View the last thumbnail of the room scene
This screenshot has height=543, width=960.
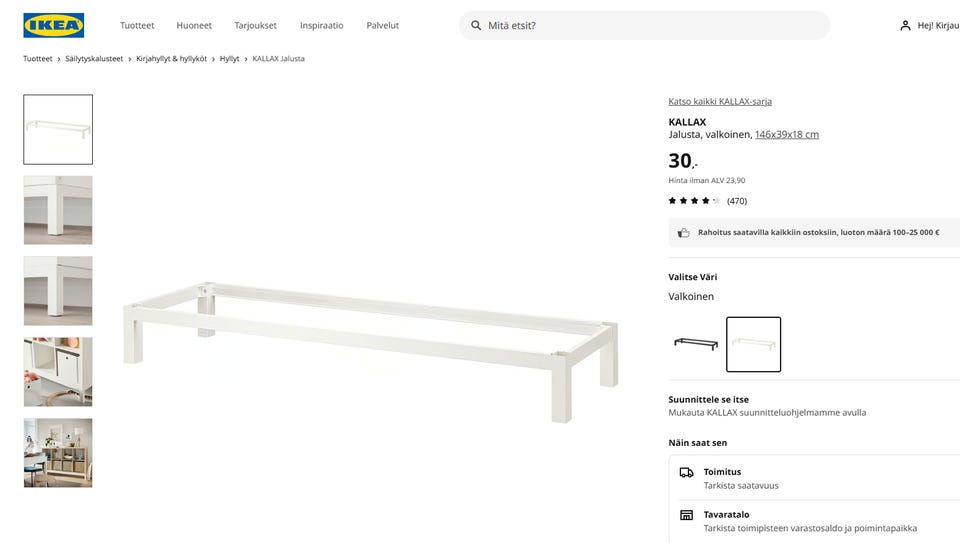point(58,452)
